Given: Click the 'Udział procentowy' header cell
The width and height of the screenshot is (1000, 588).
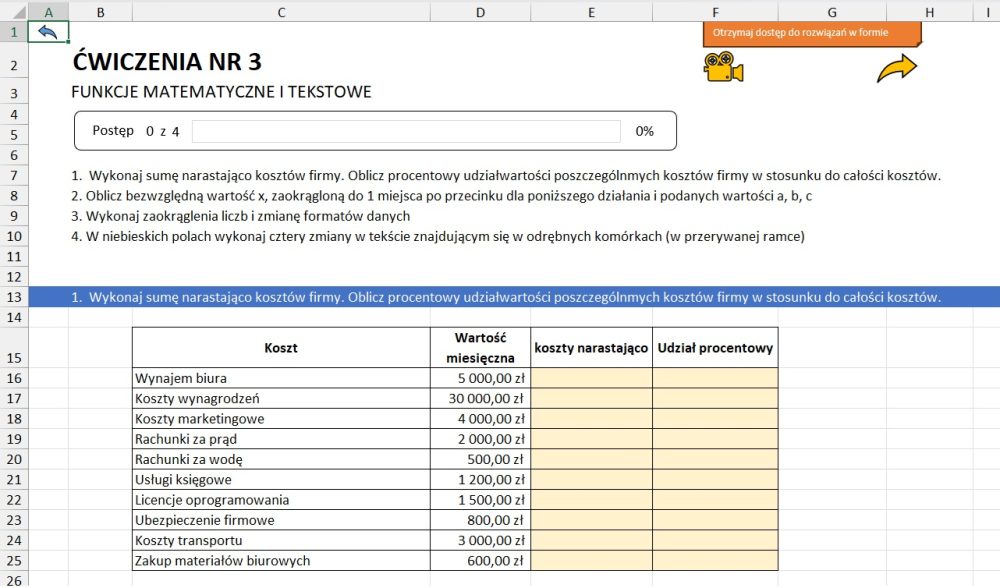Looking at the screenshot, I should (715, 348).
